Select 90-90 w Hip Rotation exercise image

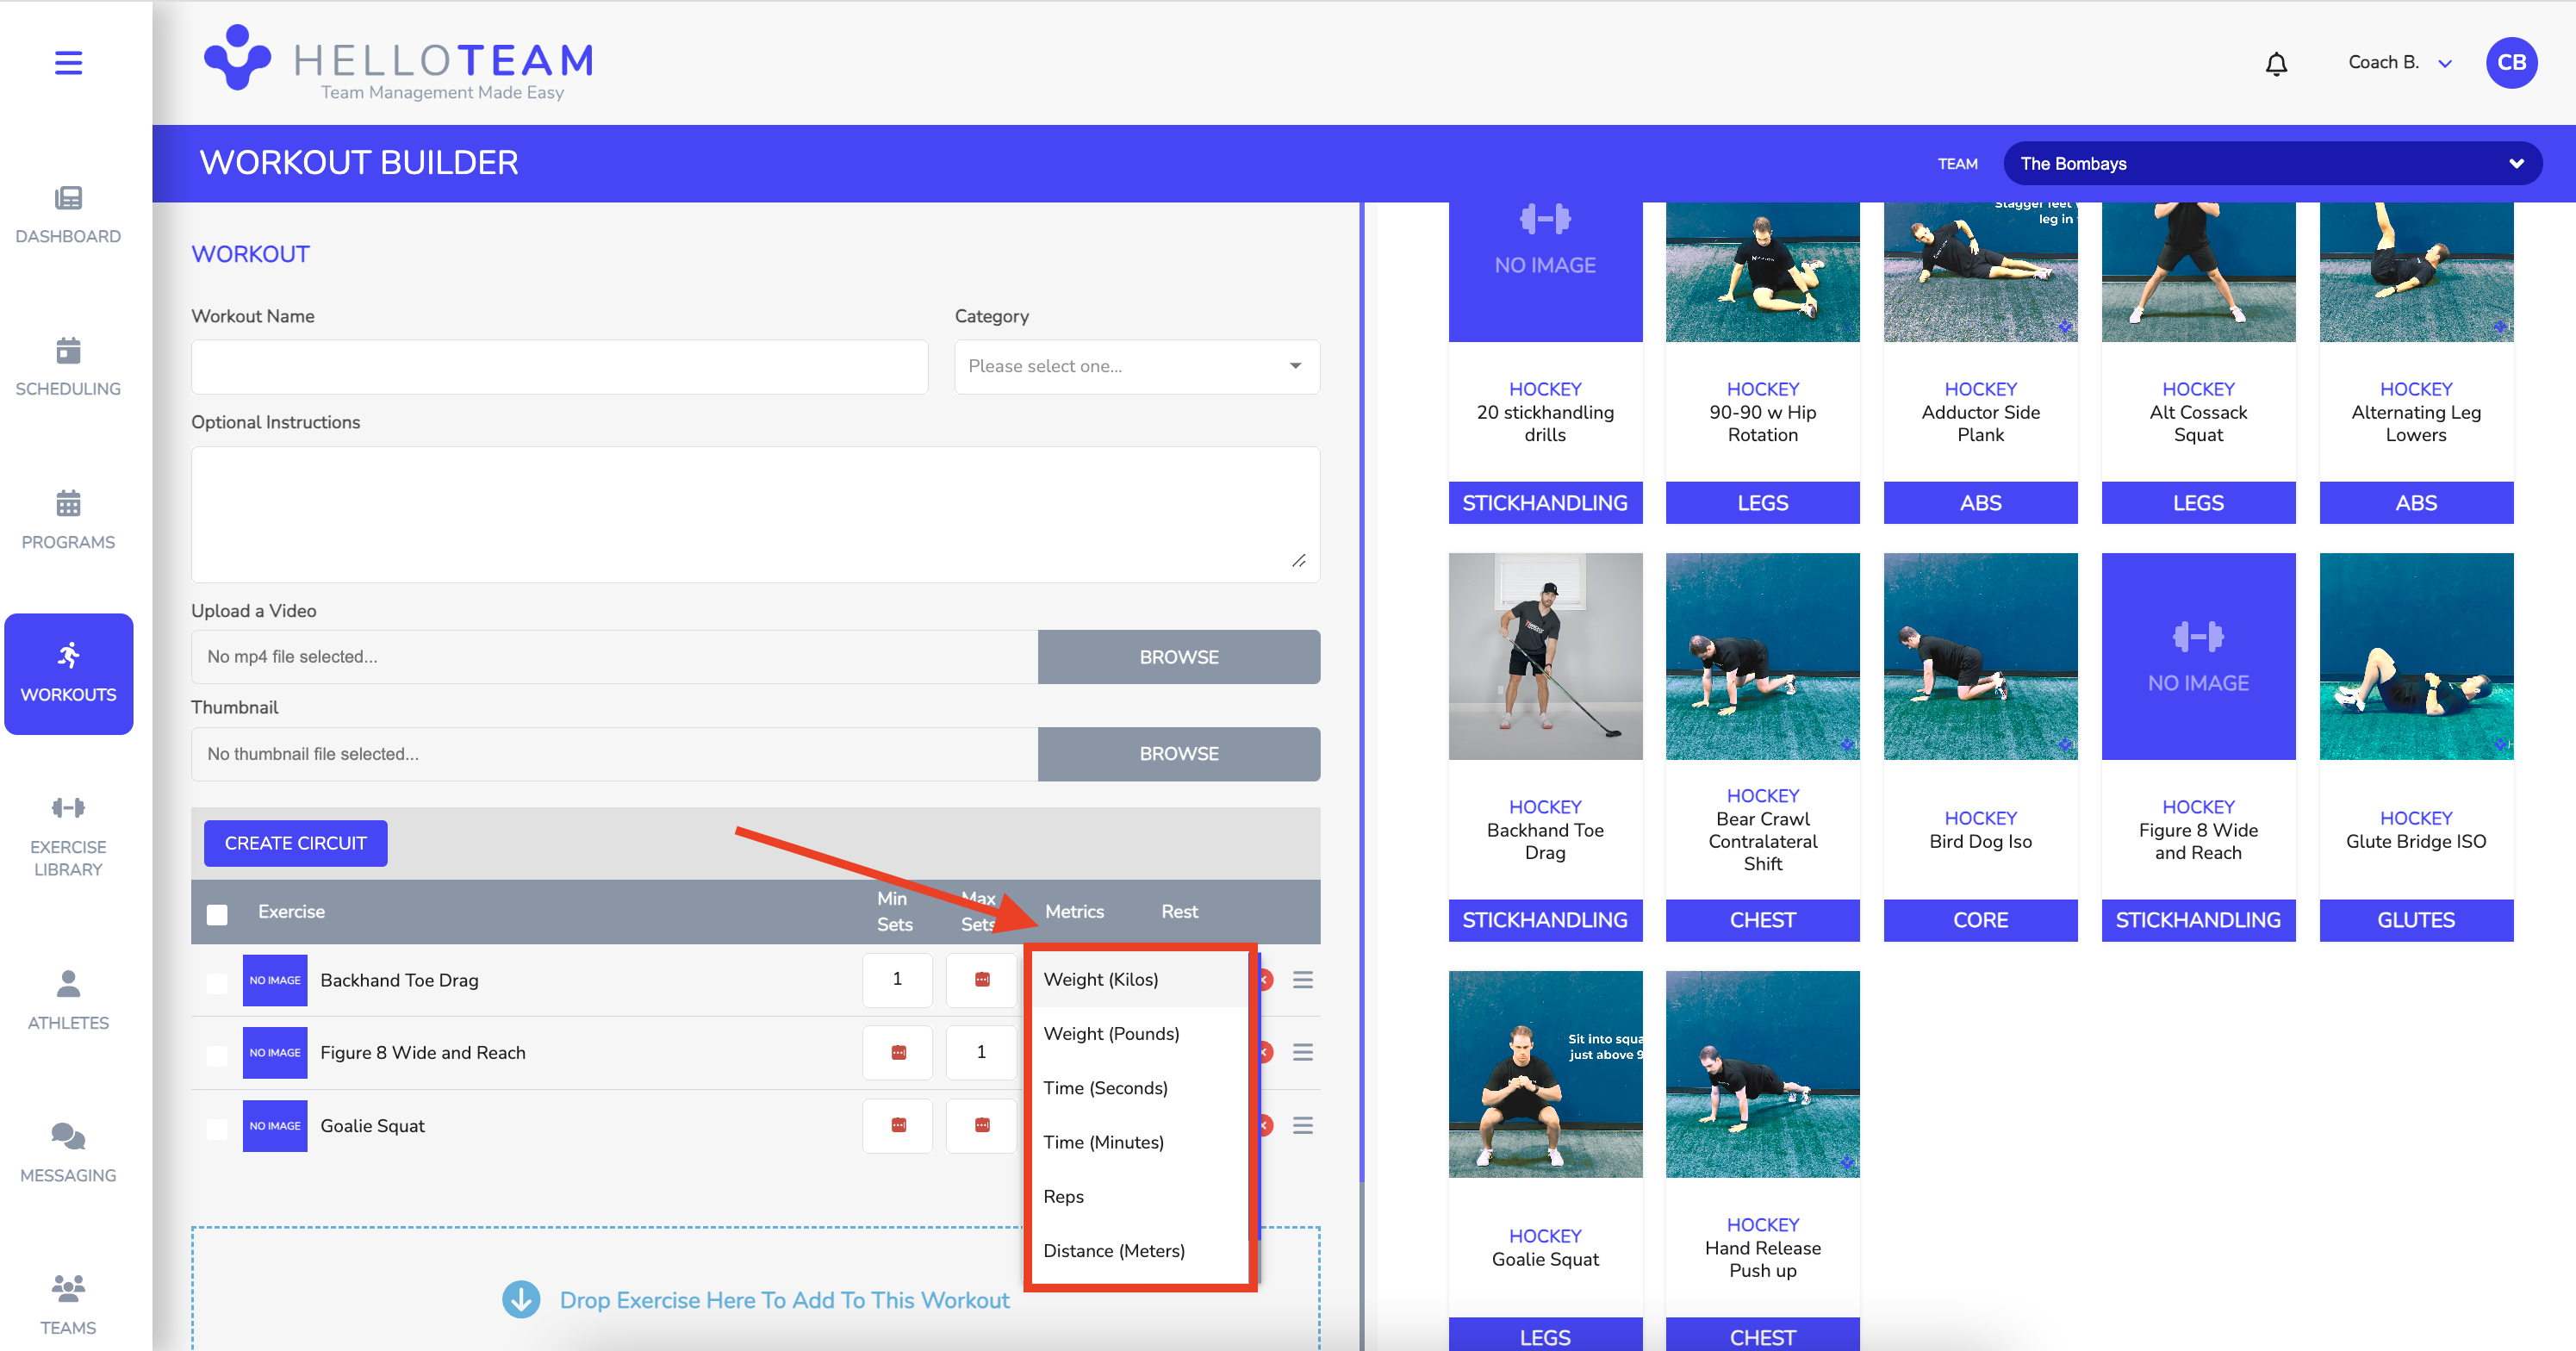click(1762, 271)
